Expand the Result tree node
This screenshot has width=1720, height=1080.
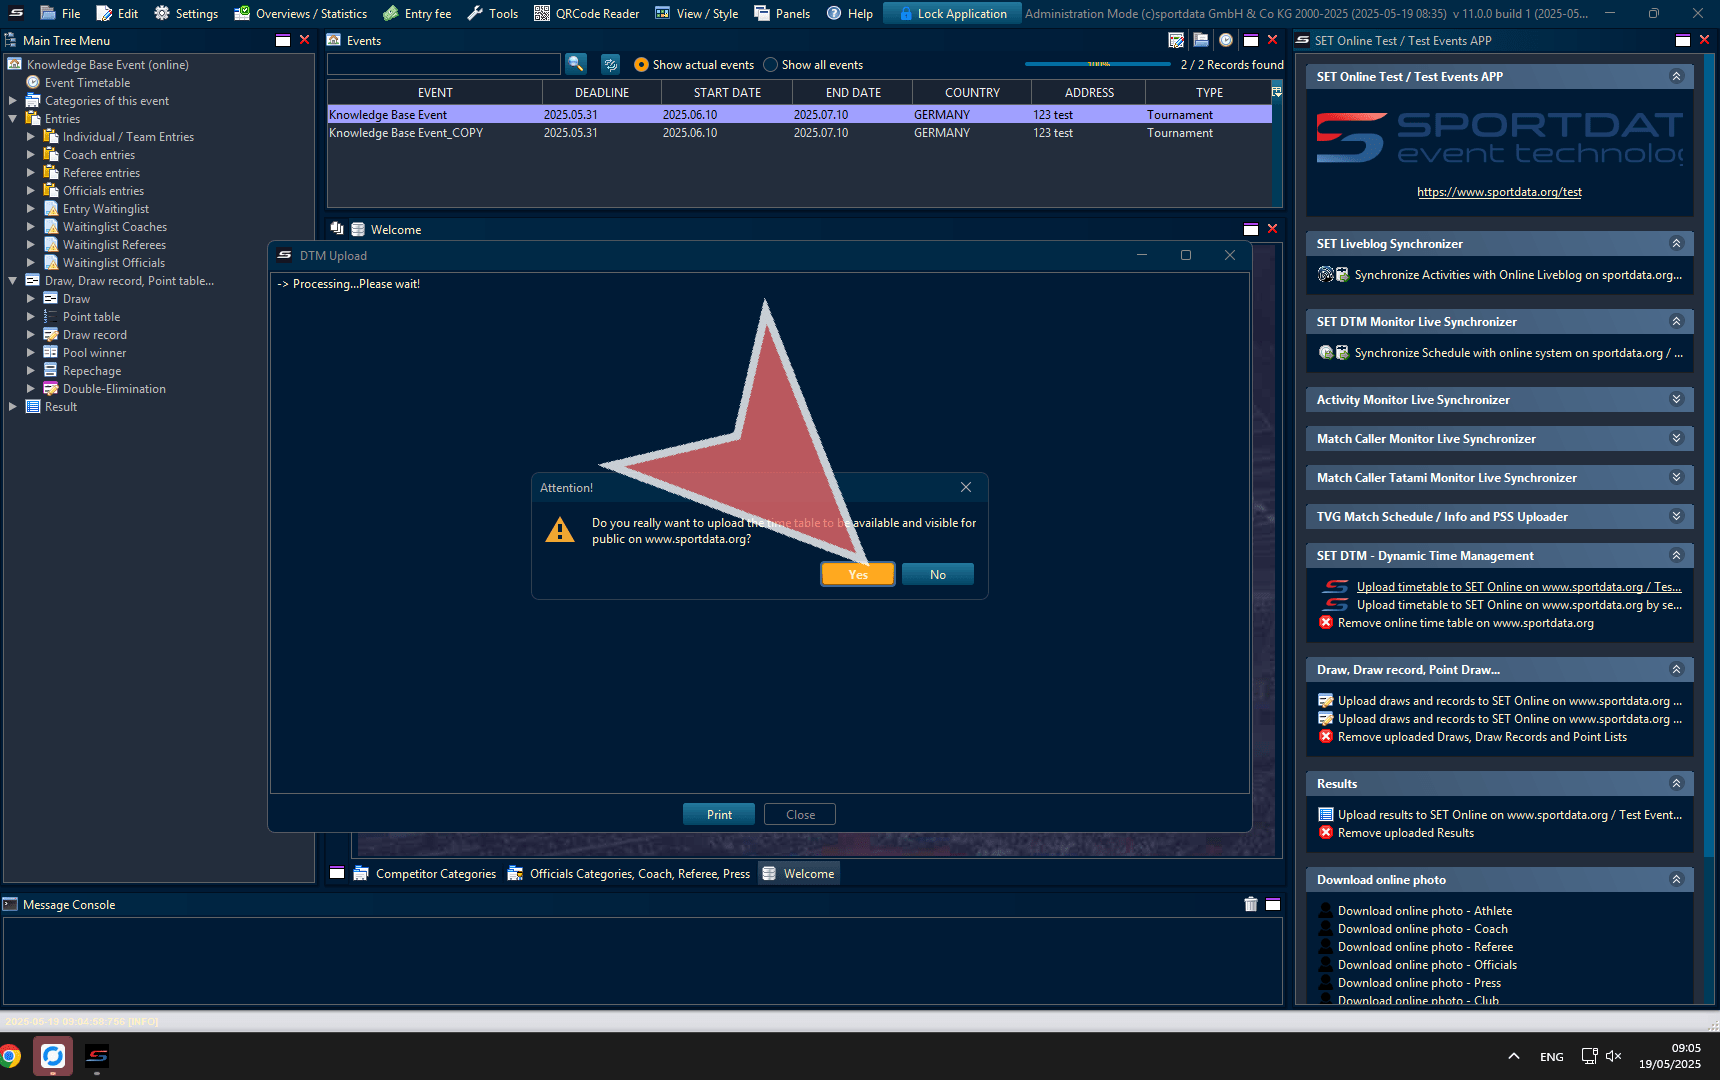tap(13, 407)
